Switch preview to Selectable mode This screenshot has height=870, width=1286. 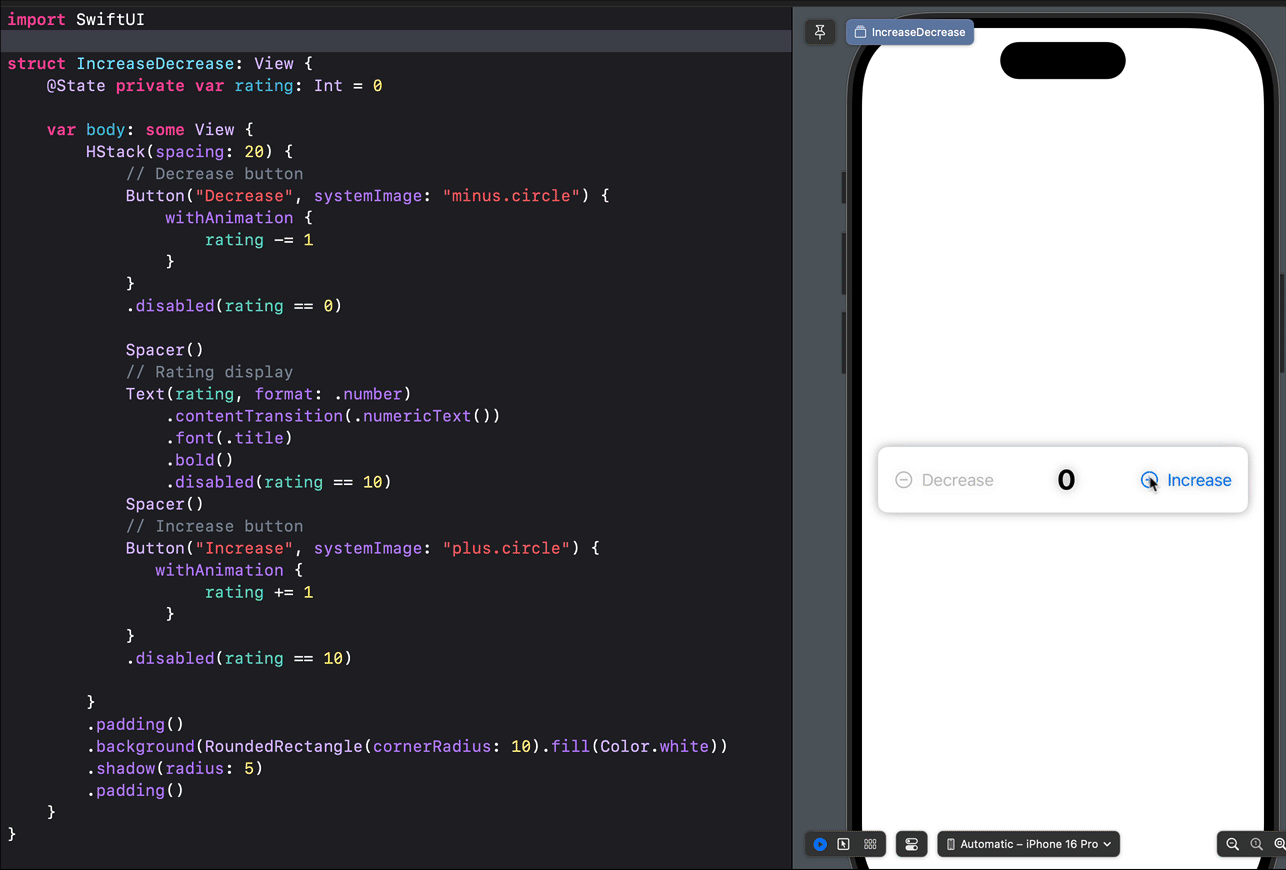coord(844,844)
